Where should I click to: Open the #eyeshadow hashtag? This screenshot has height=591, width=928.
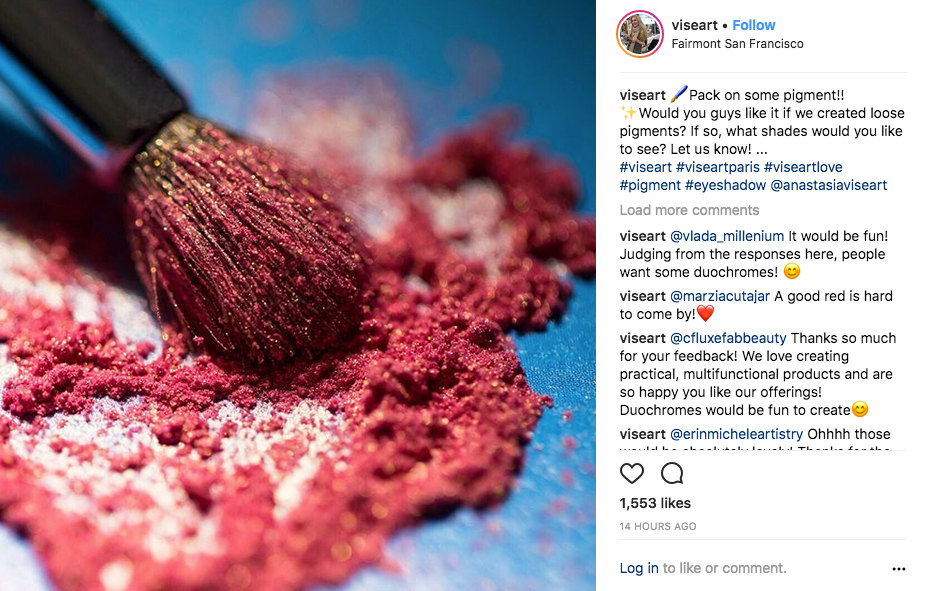pyautogui.click(x=726, y=185)
